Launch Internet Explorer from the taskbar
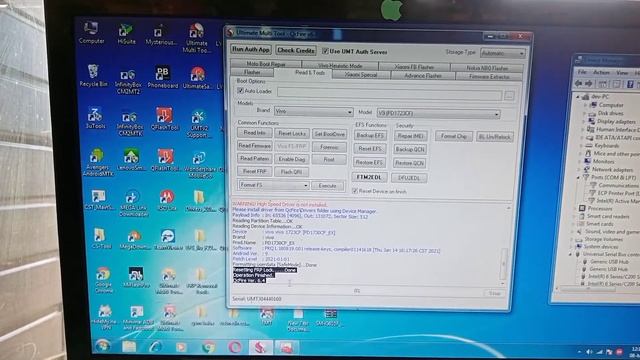 point(156,347)
